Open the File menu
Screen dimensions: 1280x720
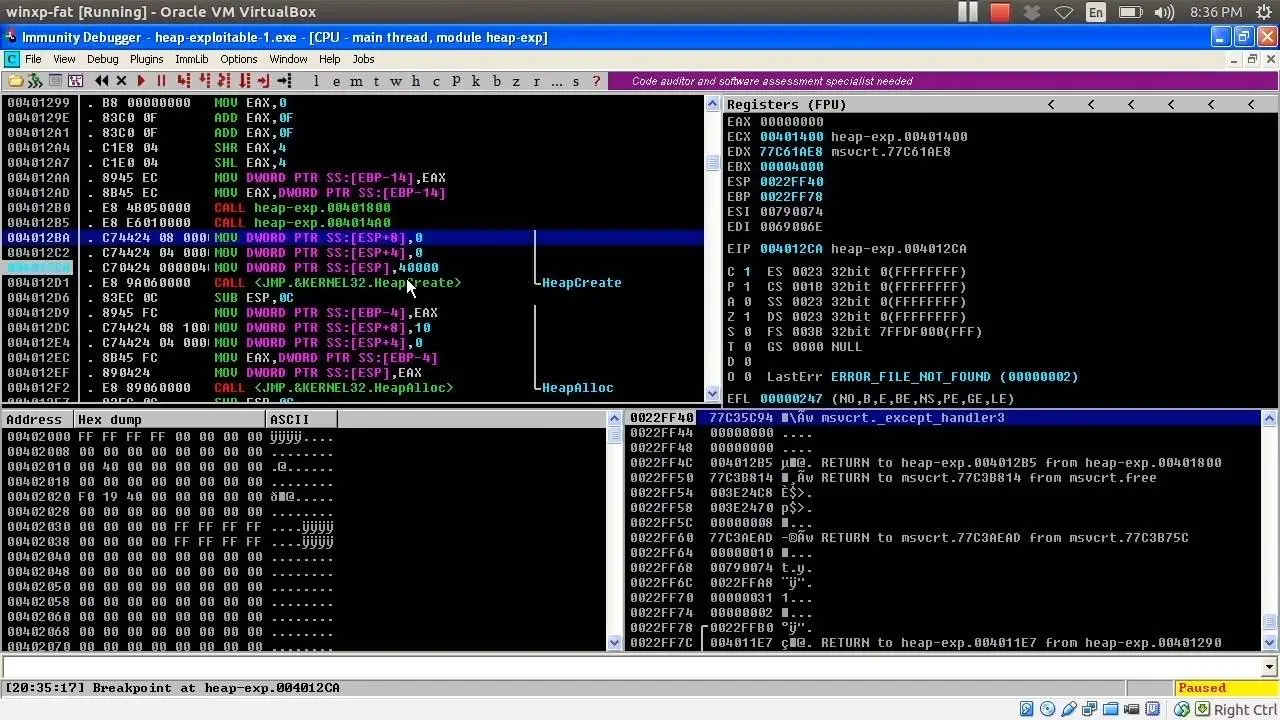(x=33, y=59)
